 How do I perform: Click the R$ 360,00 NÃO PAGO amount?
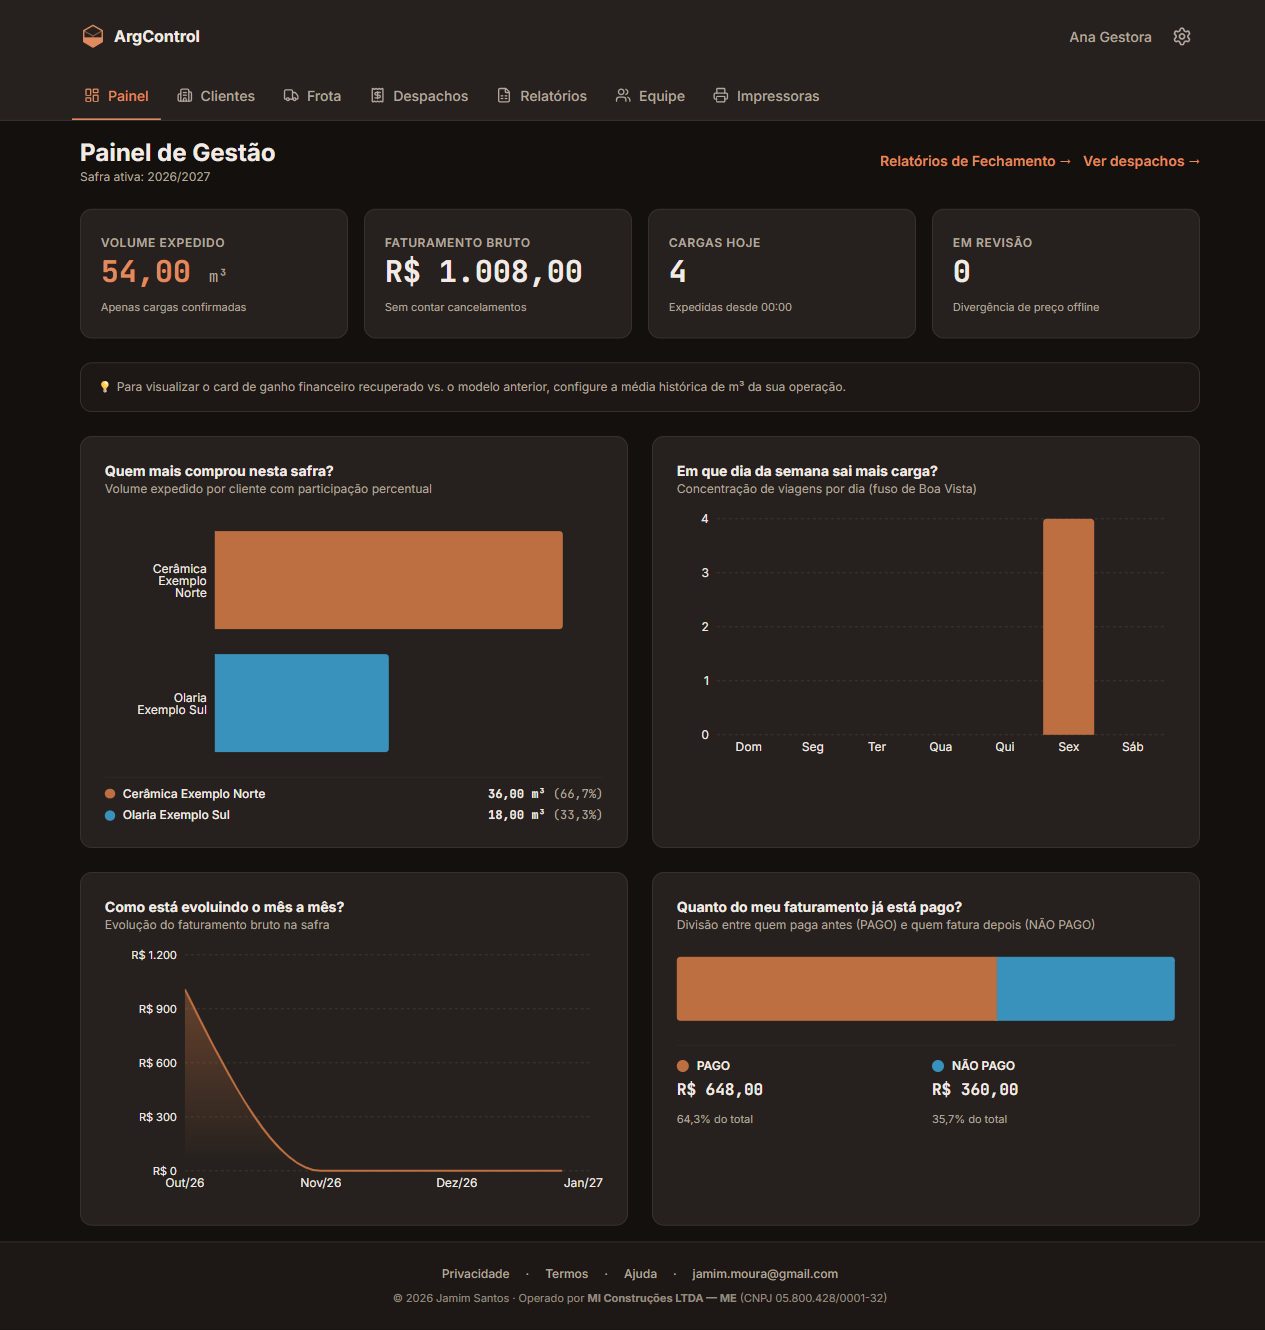[x=975, y=1090]
